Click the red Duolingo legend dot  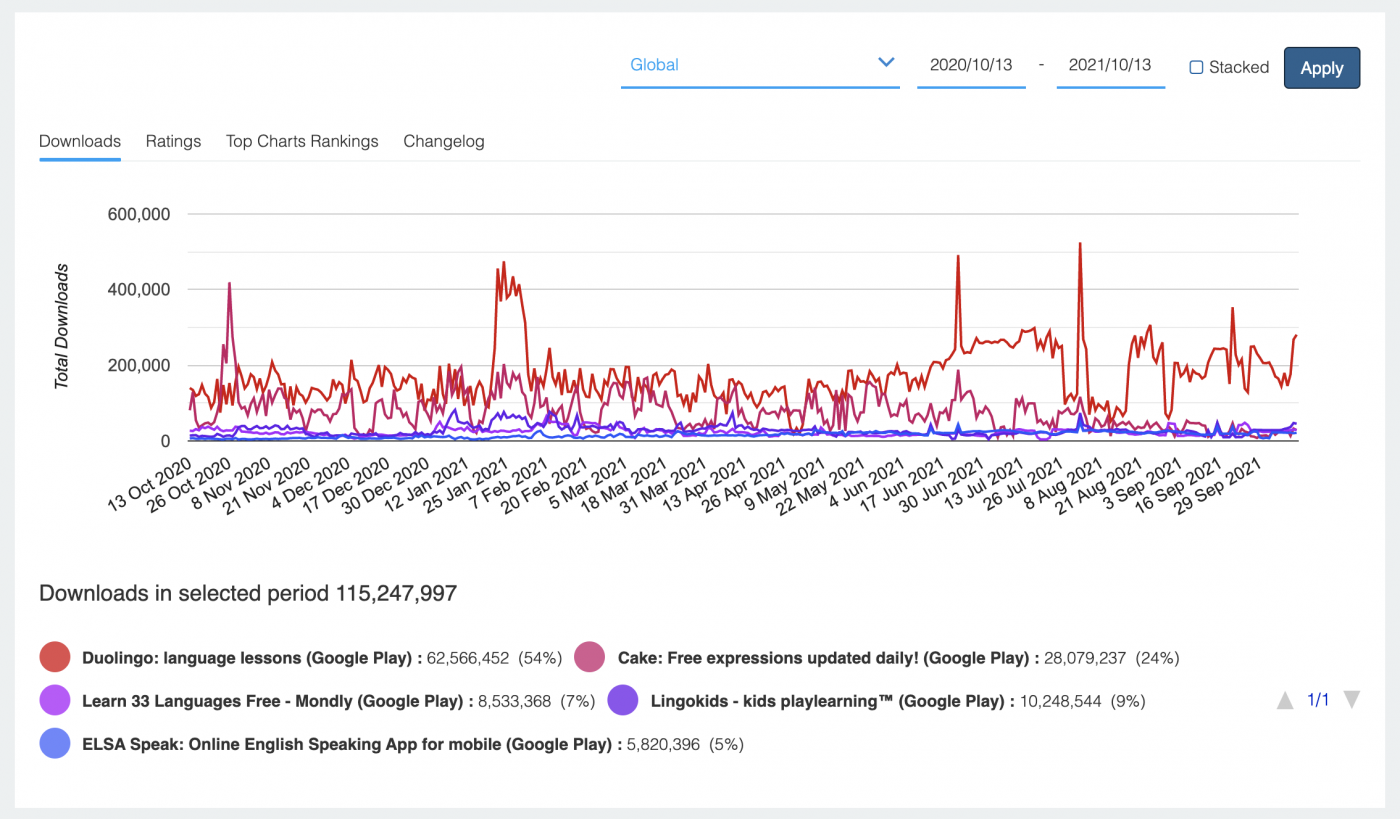[x=55, y=658]
